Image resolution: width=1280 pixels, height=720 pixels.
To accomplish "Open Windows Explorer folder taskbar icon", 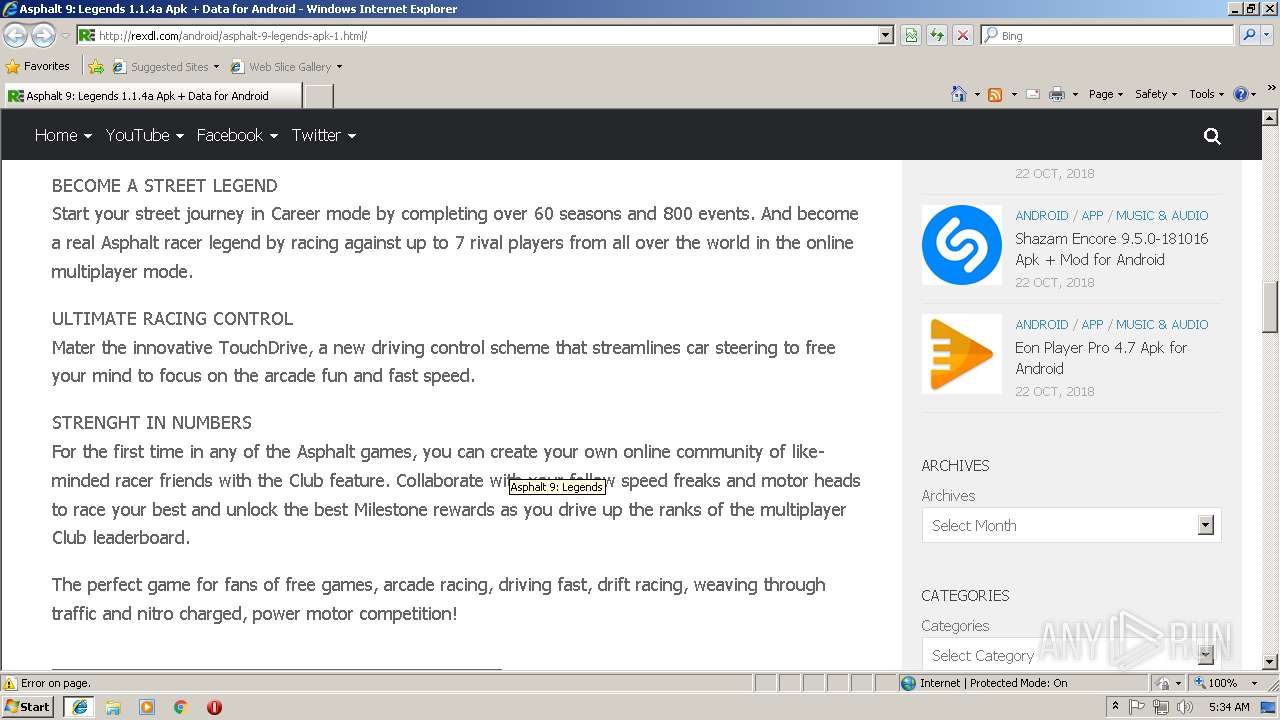I will tap(113, 706).
